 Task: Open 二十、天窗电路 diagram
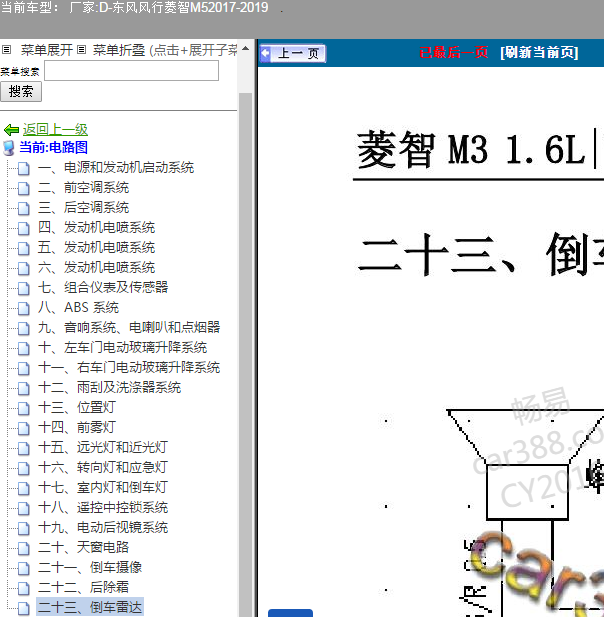point(83,547)
